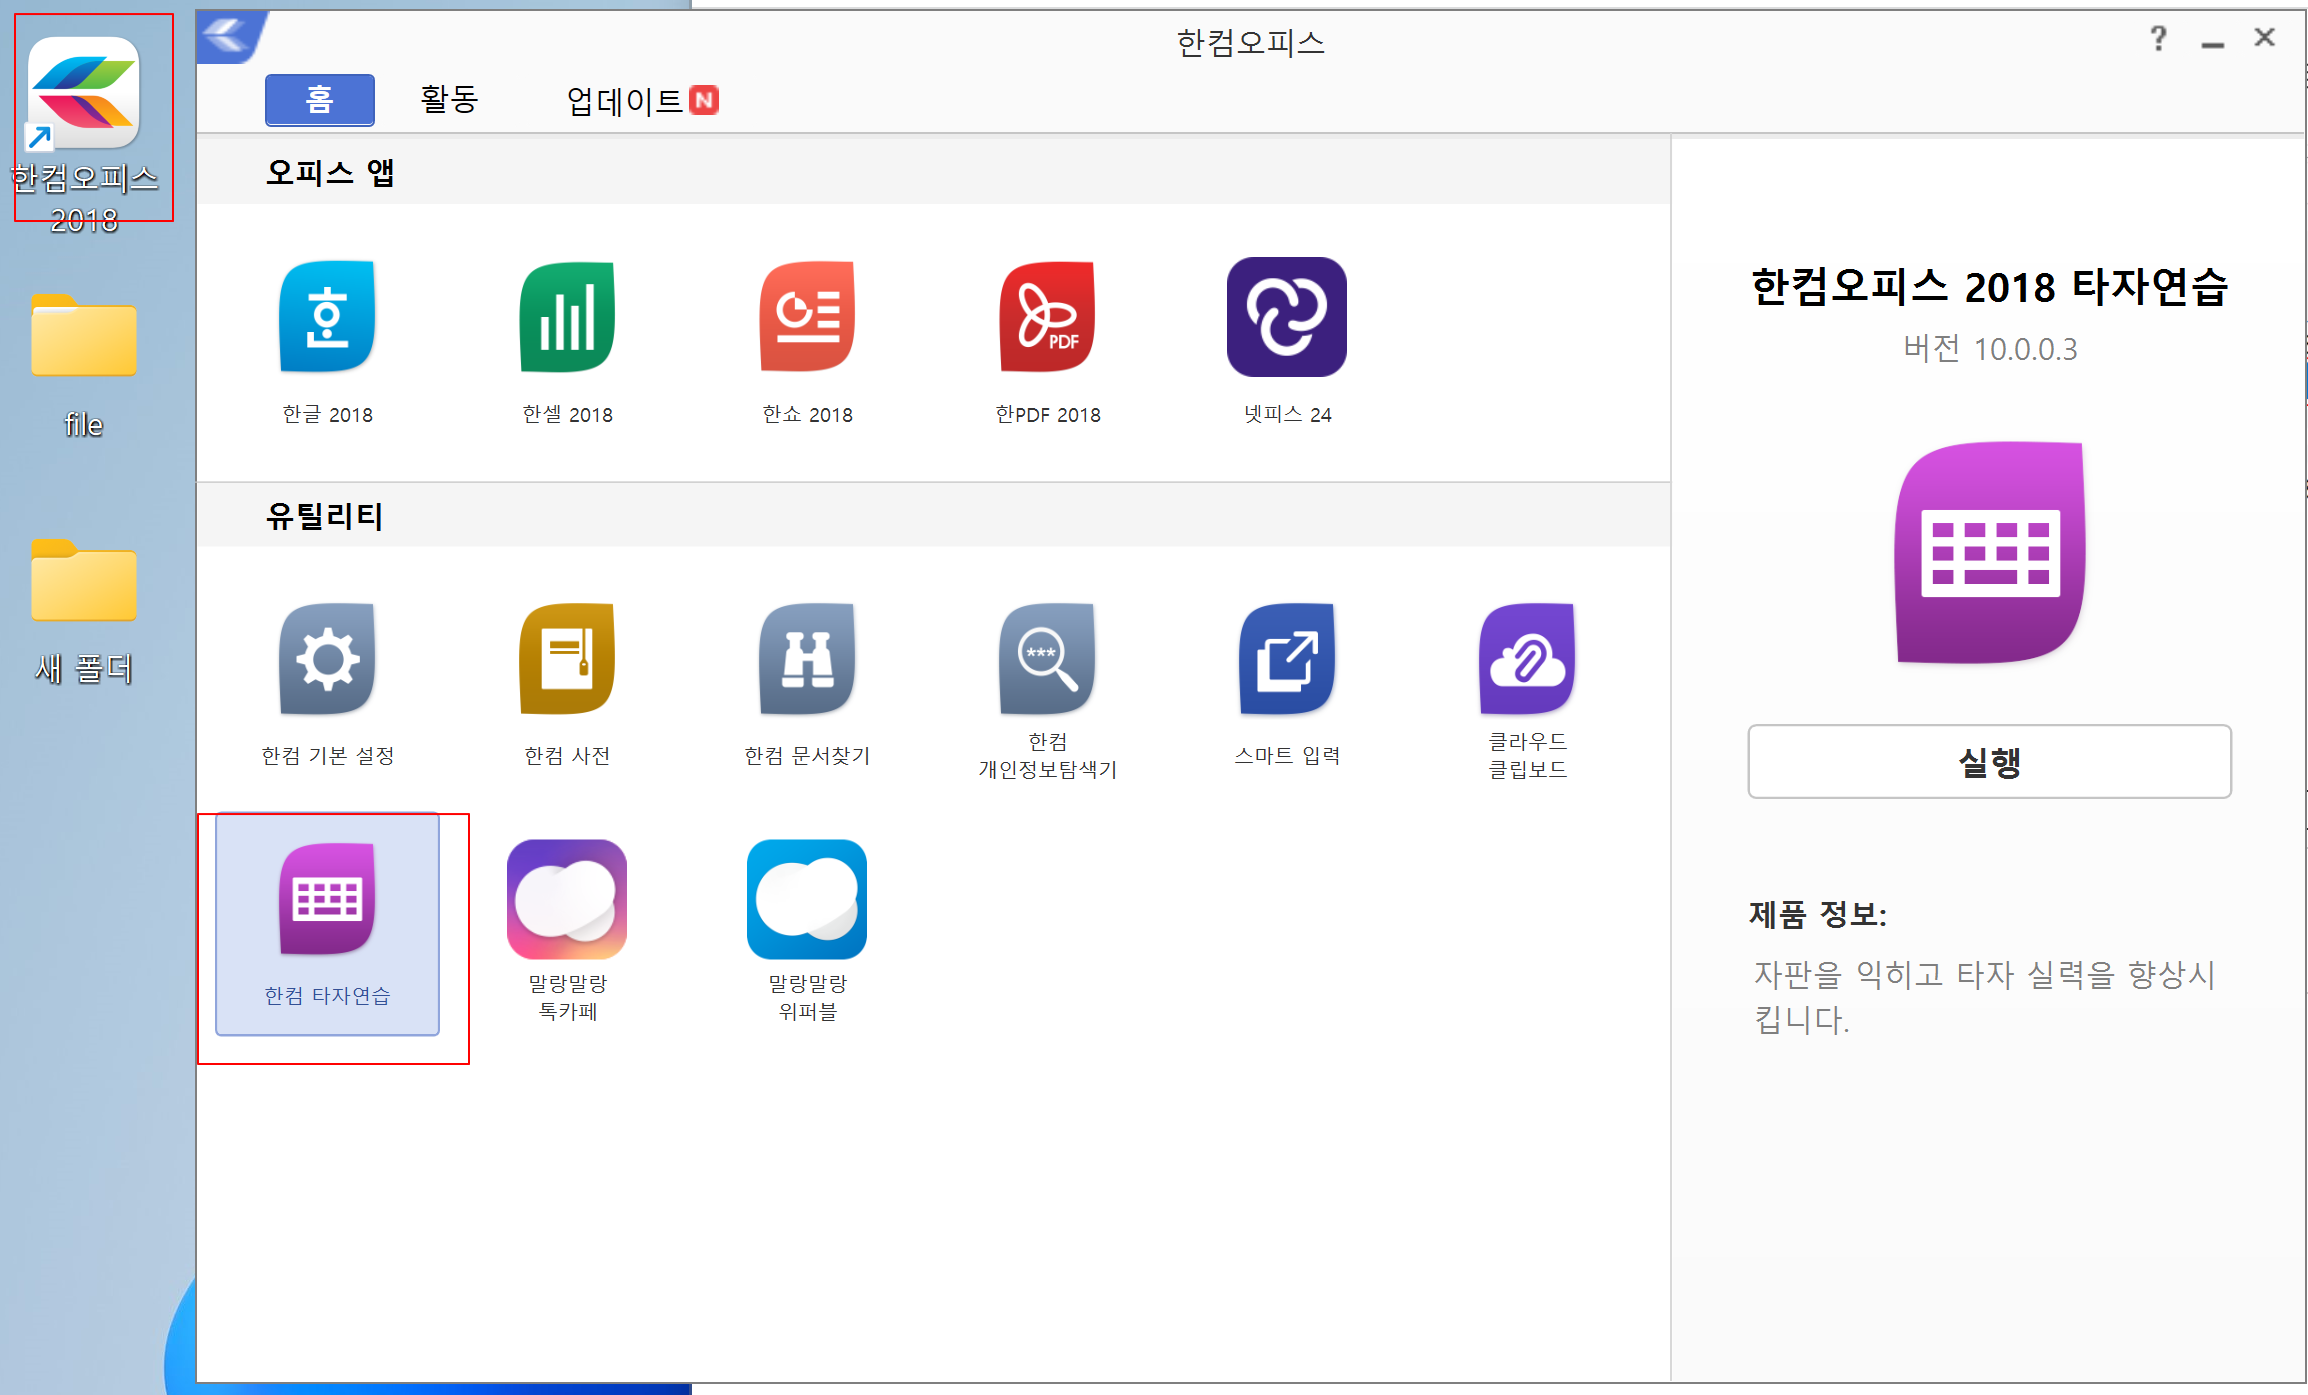Click the 자판을 익히고 description text
The image size is (2308, 1395).
pyautogui.click(x=1986, y=997)
